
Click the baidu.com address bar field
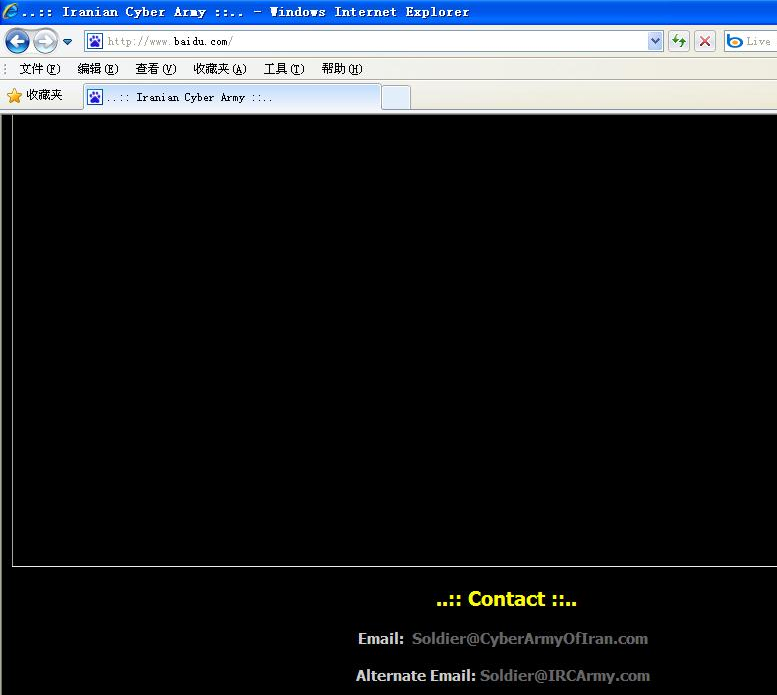374,41
